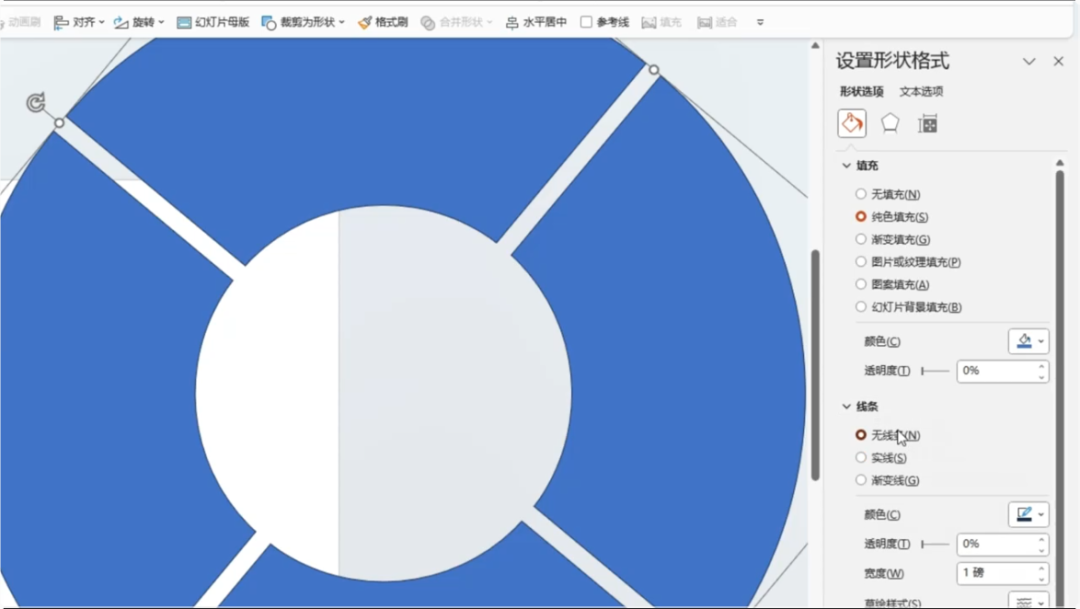The image size is (1080, 609).
Task: Click the 填充 fill picture toolbar icon
Action: (649, 23)
